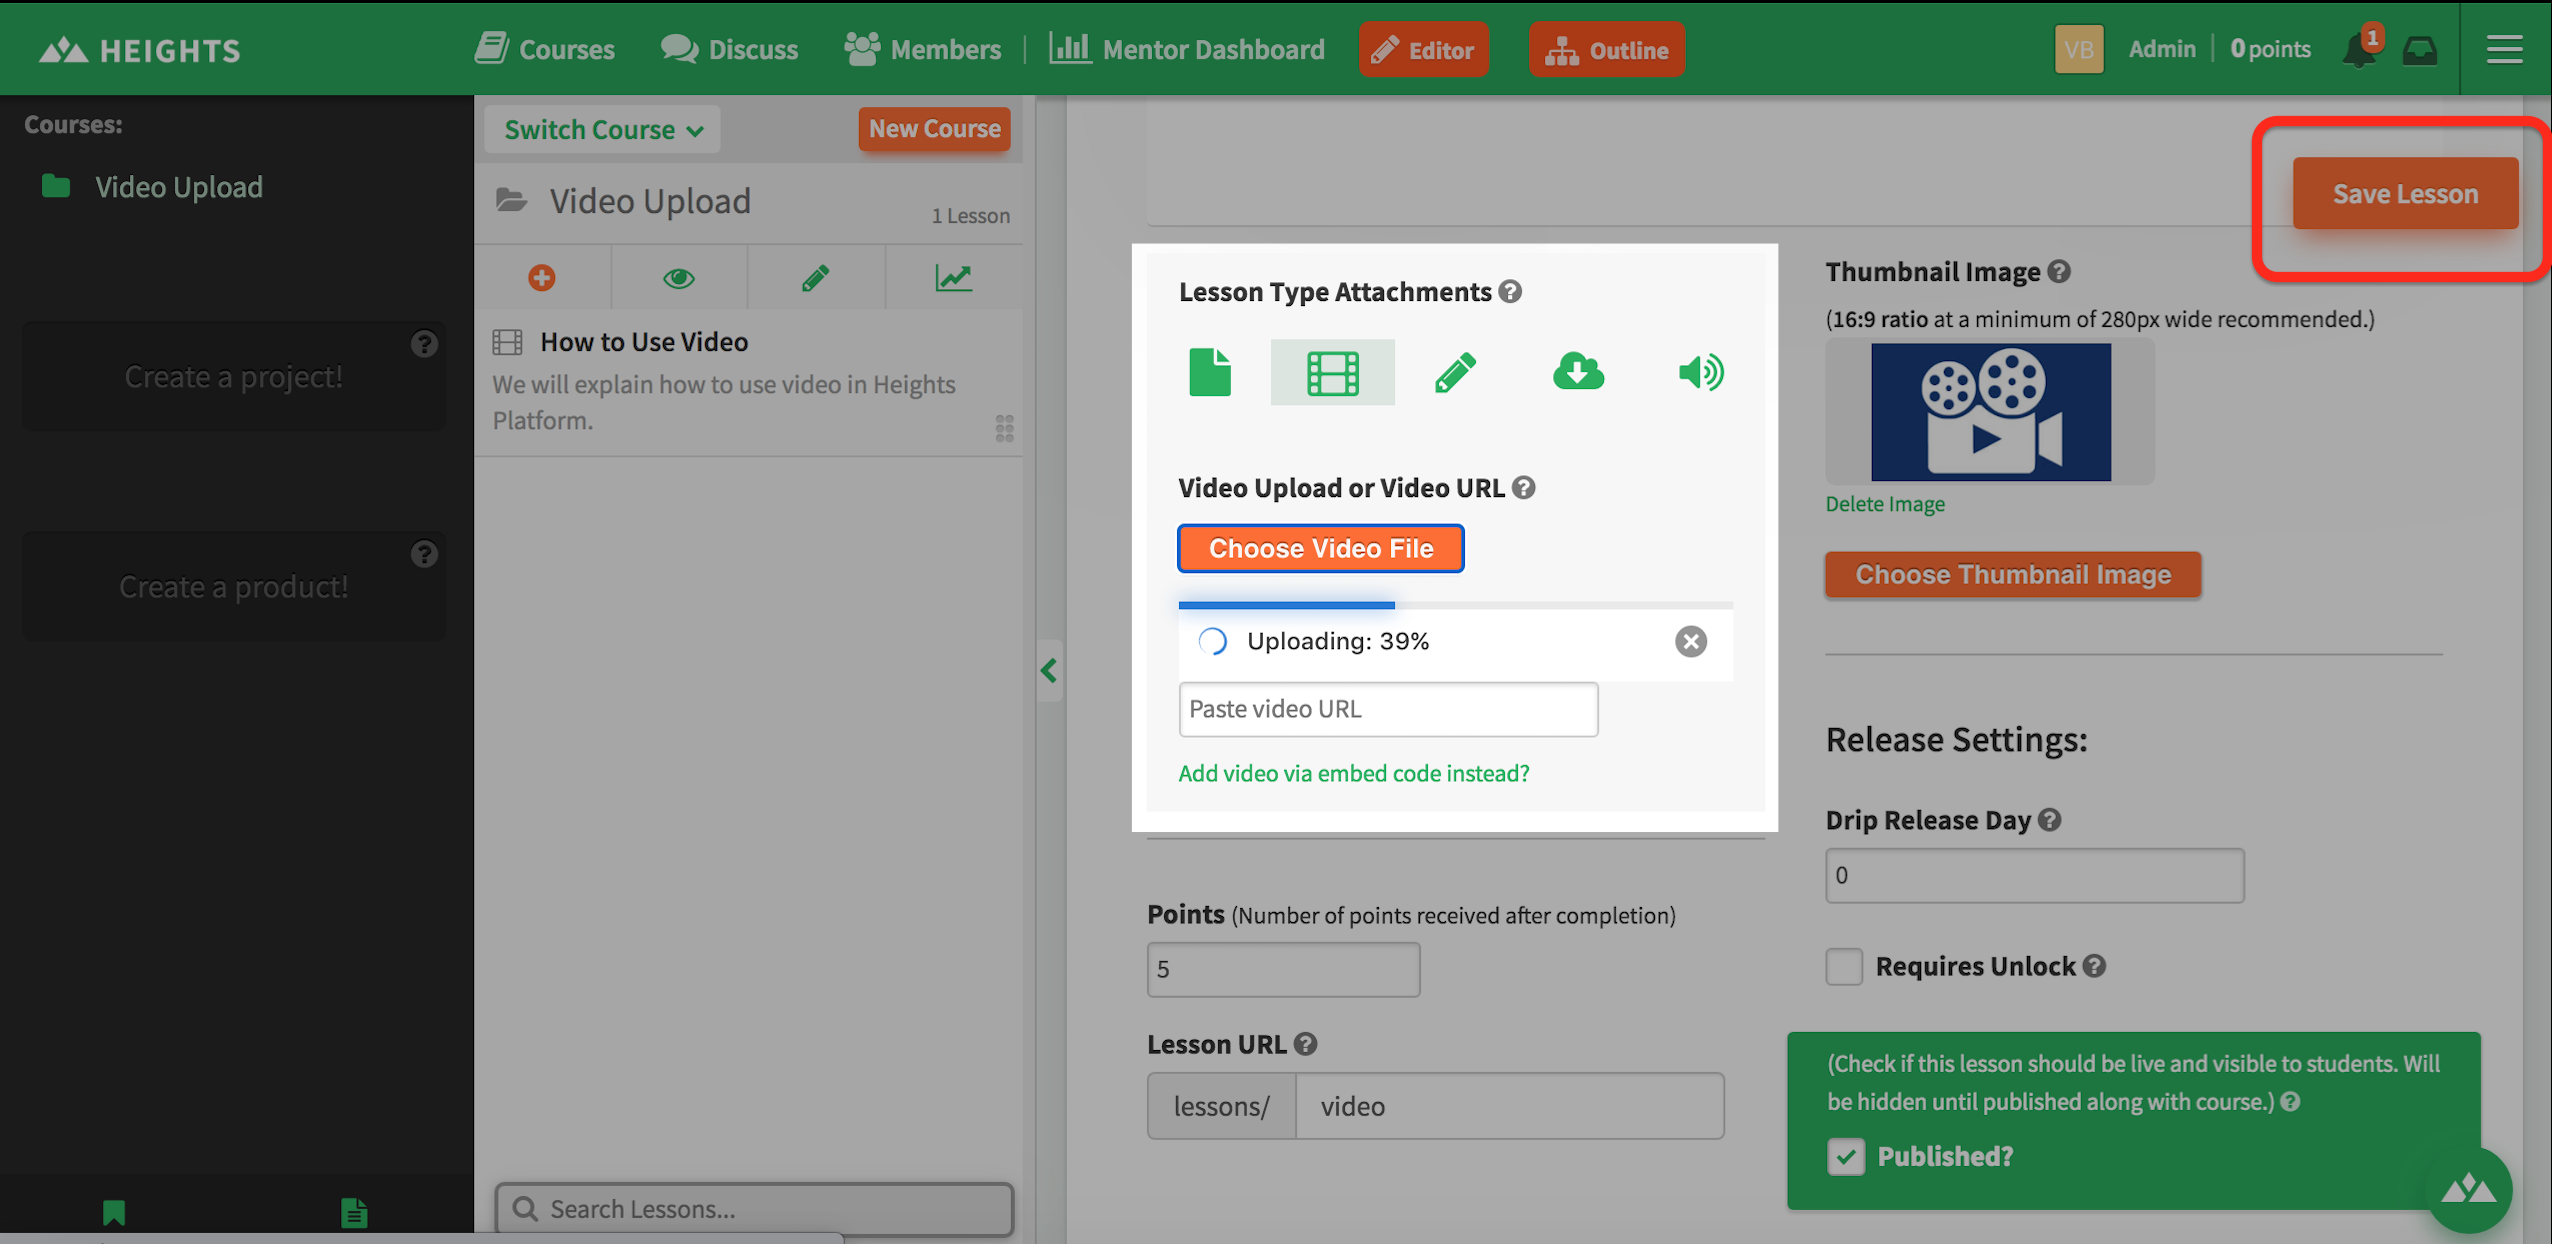Expand the Switch Course dropdown
This screenshot has height=1244, width=2552.
(602, 129)
